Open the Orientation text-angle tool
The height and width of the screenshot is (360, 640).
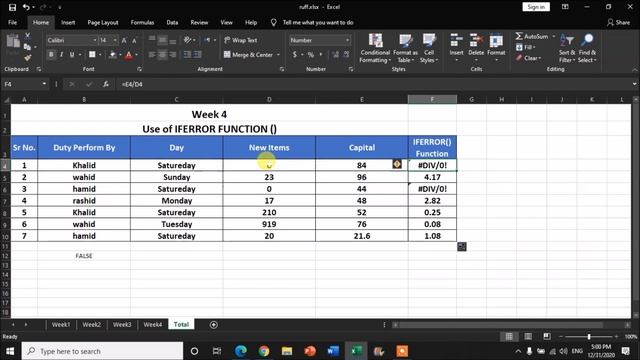click(x=187, y=40)
